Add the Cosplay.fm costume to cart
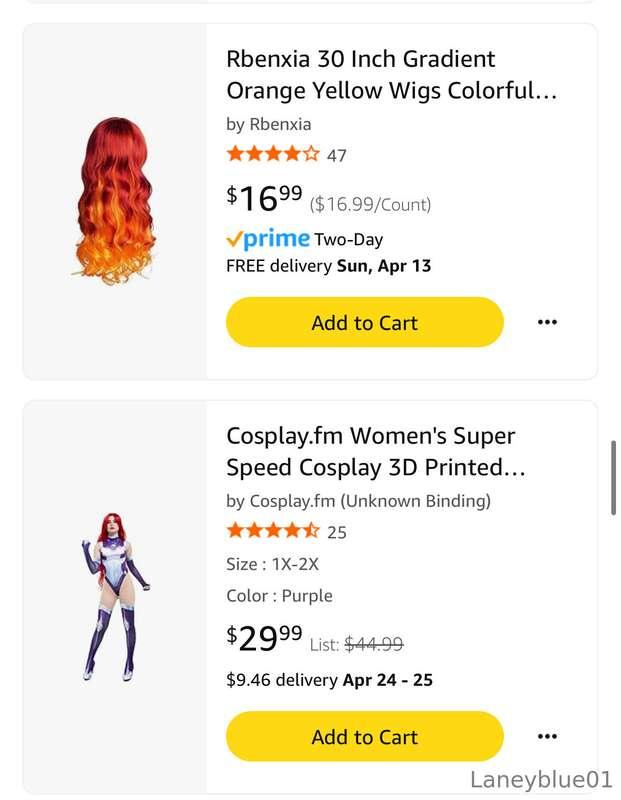This screenshot has height=800, width=621. [x=364, y=737]
